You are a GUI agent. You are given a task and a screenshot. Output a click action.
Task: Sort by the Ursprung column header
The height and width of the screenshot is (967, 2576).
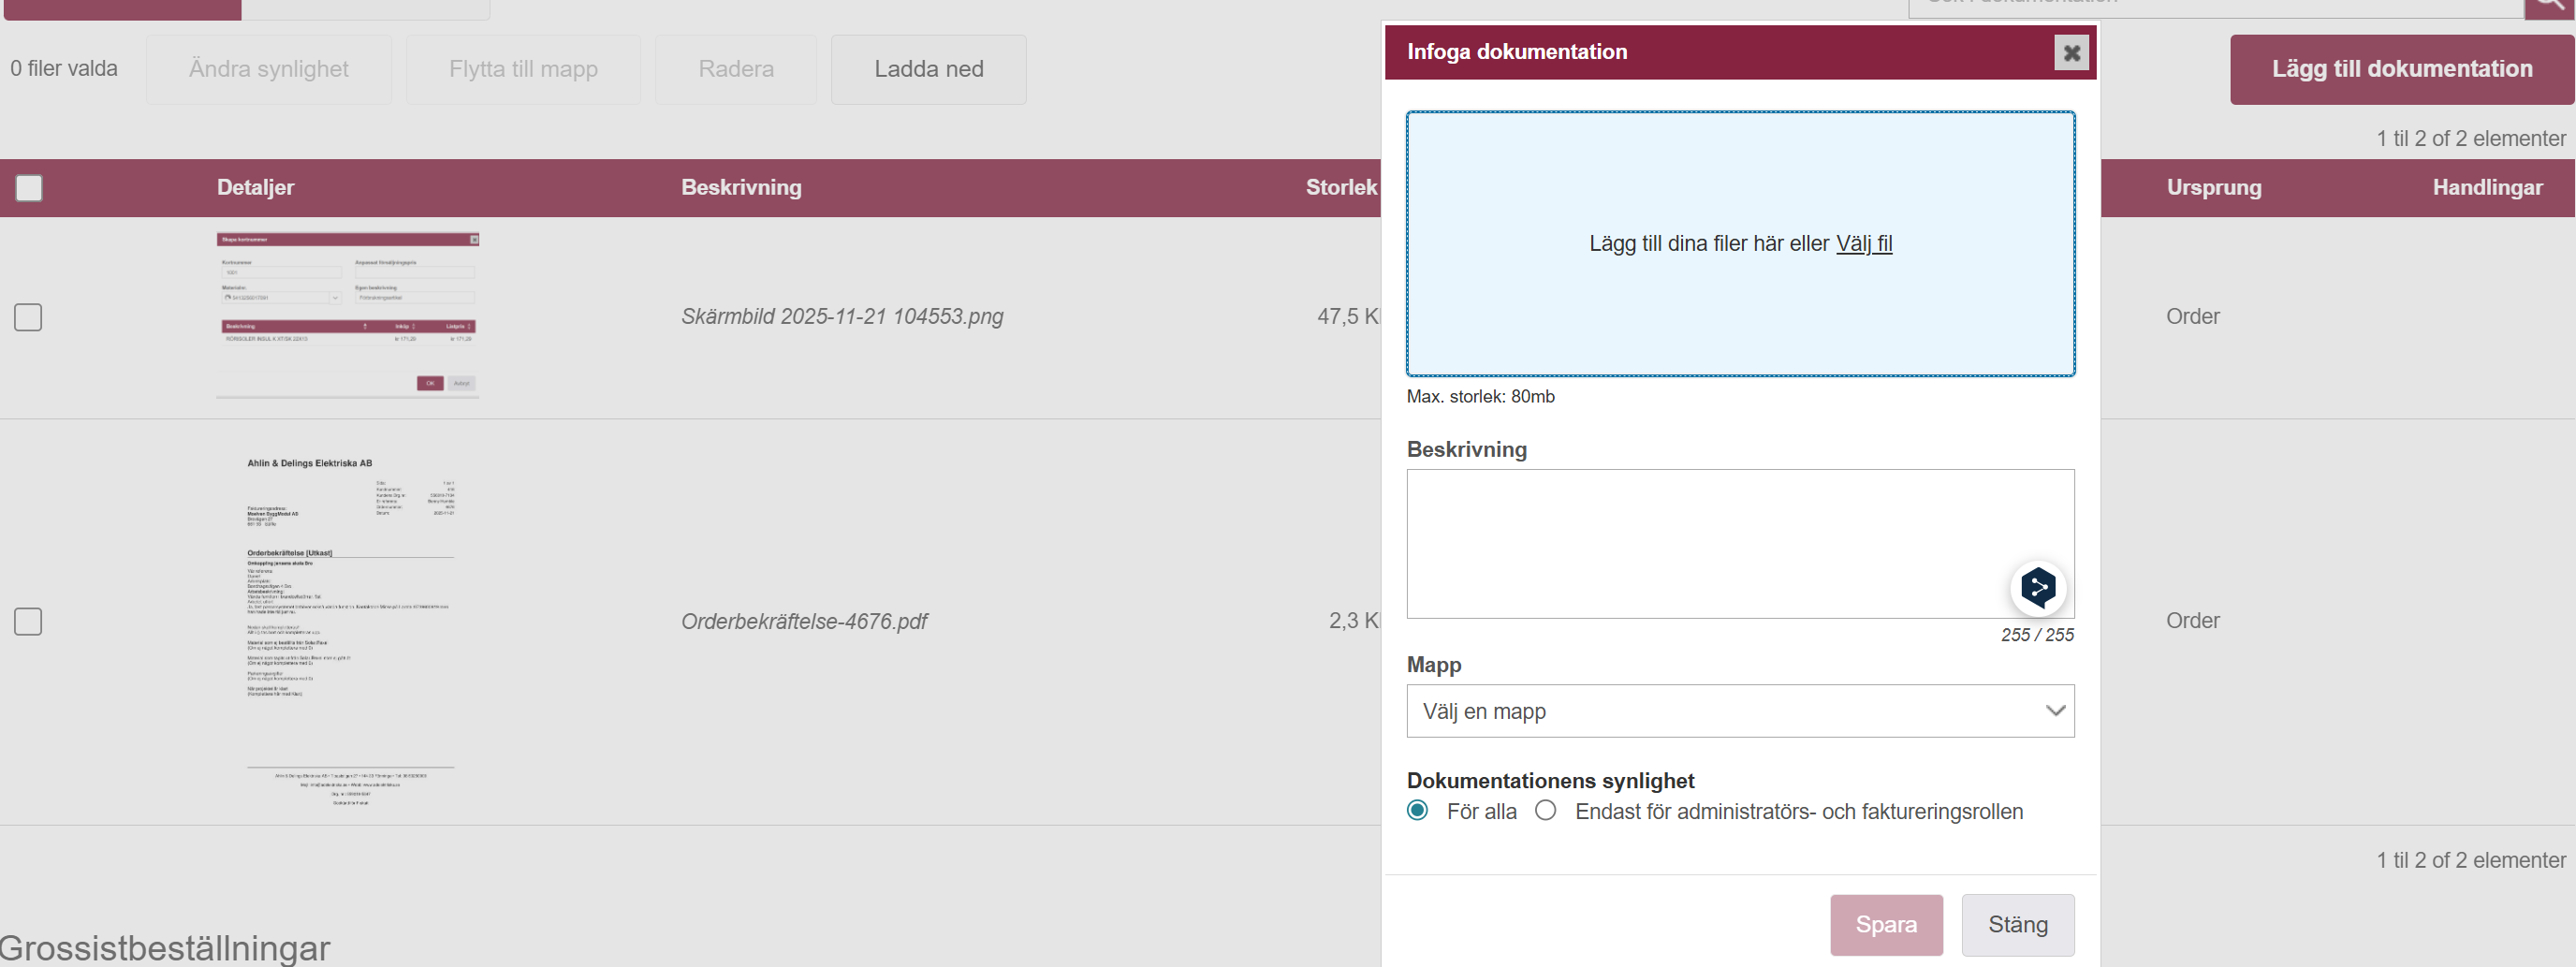pos(2213,187)
